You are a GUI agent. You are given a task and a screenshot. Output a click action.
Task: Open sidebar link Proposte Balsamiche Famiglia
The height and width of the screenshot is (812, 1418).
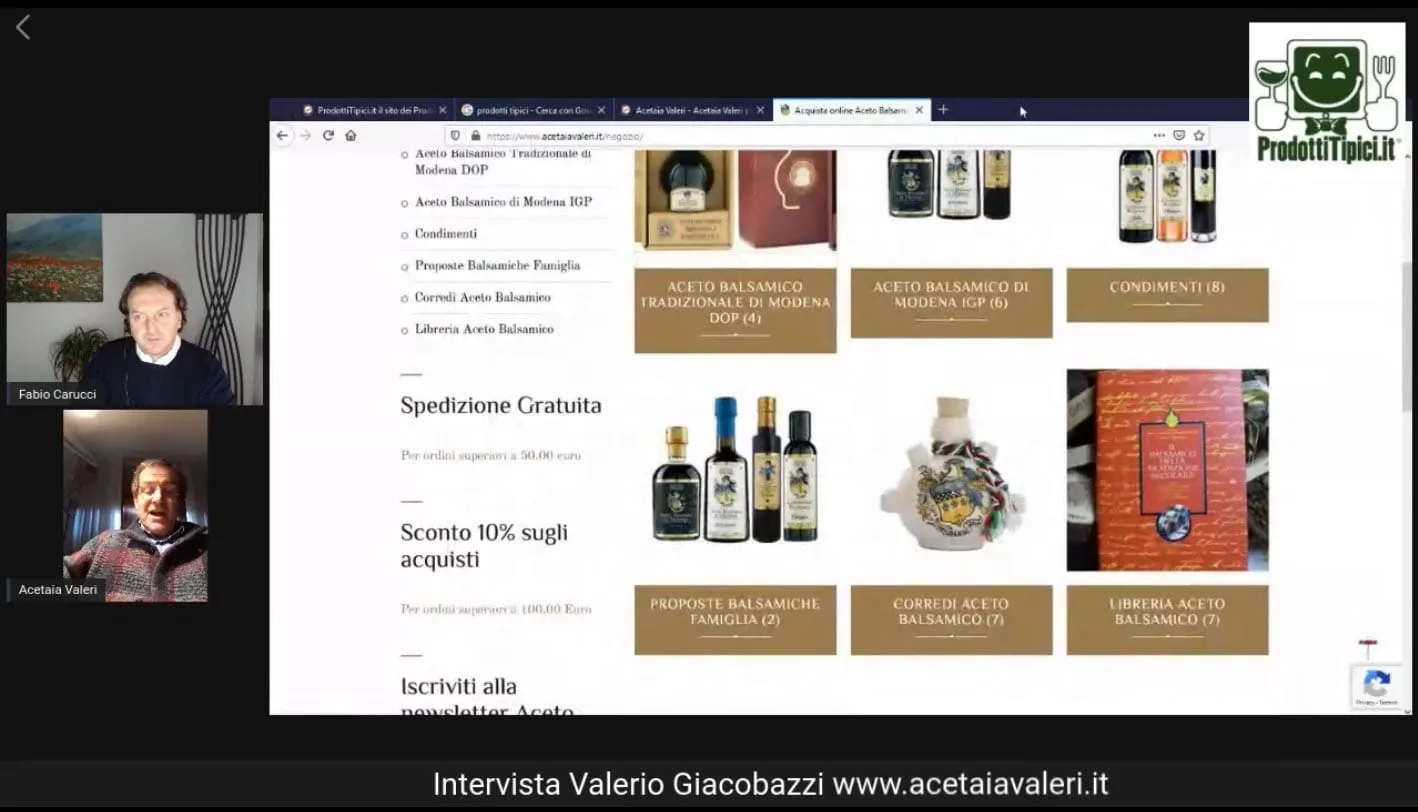coord(497,266)
